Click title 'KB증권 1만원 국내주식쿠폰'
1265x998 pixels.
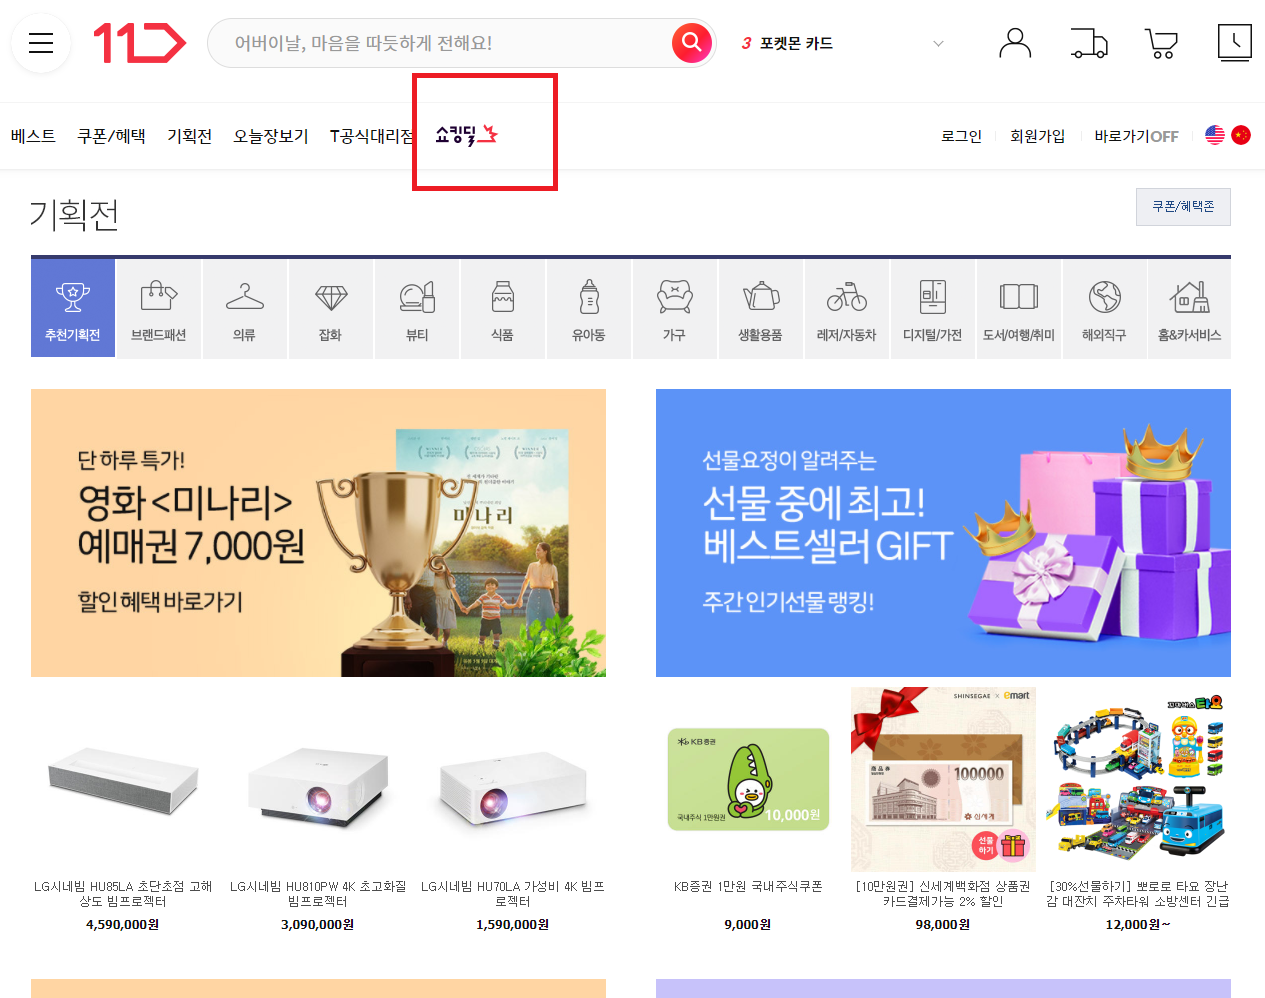pyautogui.click(x=748, y=887)
